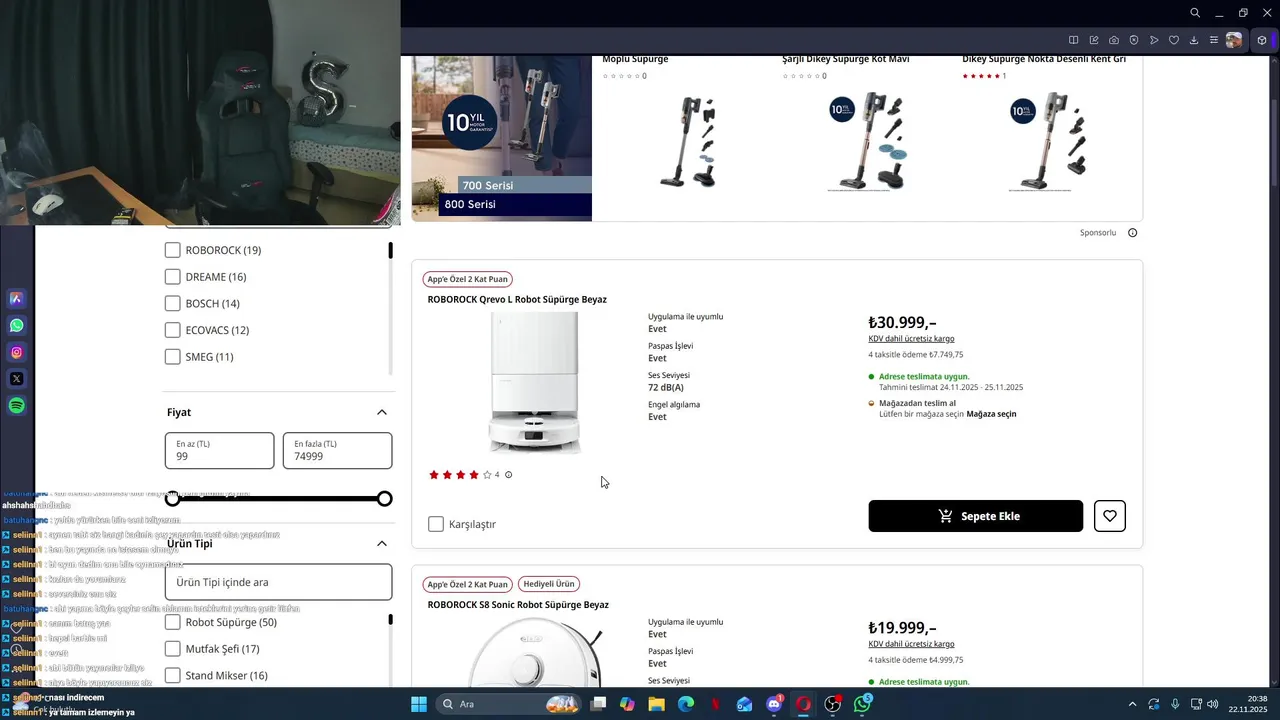Open KDV dahil ücretsiz kargo under ₺19.999
This screenshot has height=720, width=1280.
point(911,644)
